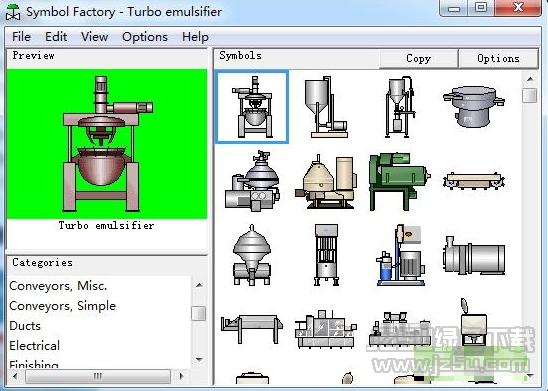This screenshot has height=391, width=548.
Task: Select the blue mixer machine symbol
Action: 400,255
